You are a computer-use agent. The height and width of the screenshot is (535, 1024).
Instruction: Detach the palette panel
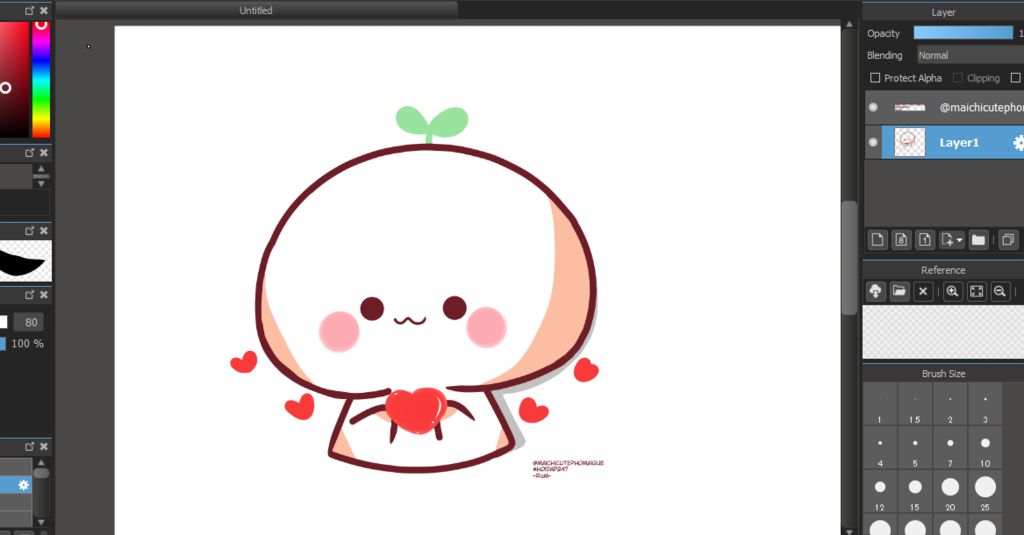point(29,152)
